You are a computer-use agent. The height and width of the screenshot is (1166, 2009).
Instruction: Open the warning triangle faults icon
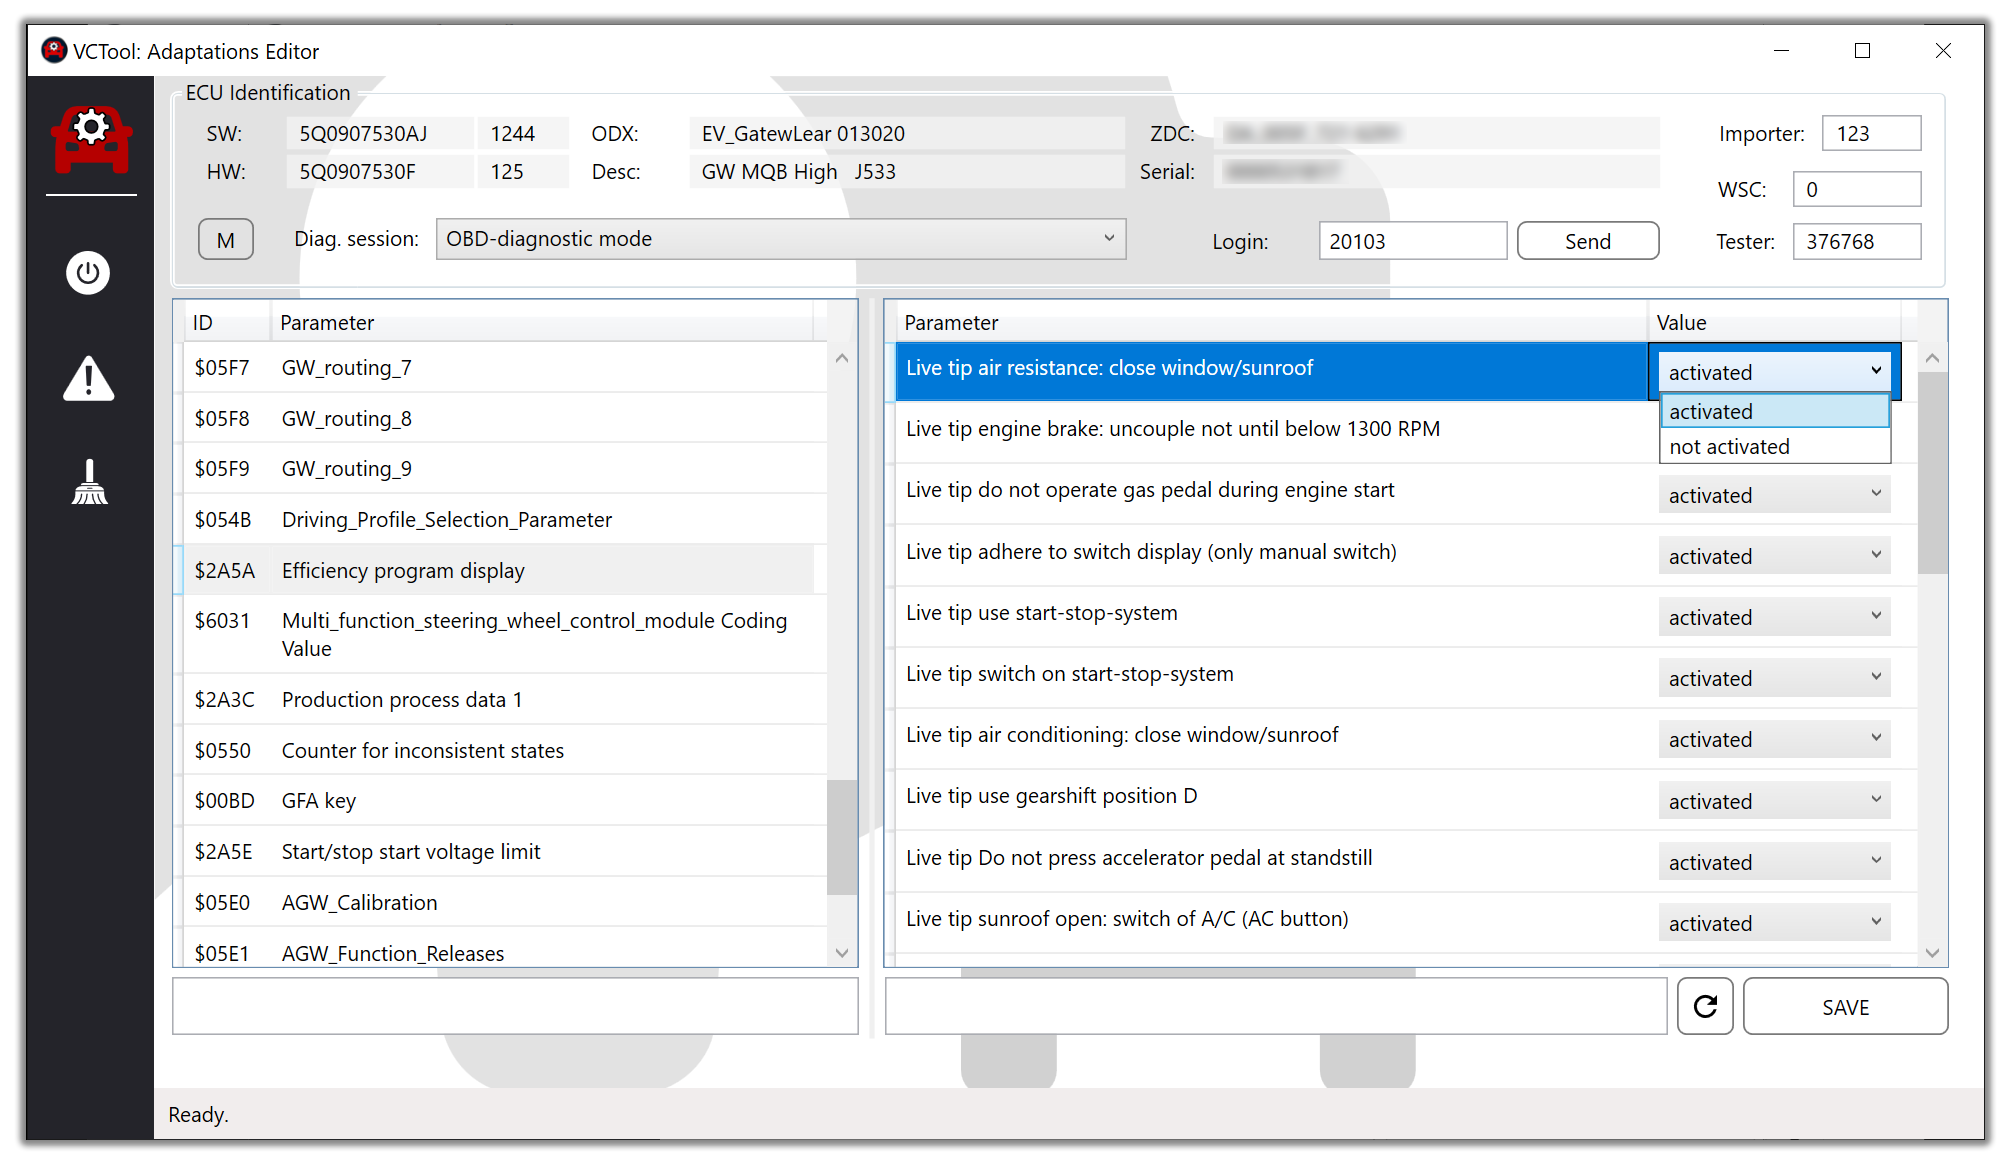pos(88,379)
